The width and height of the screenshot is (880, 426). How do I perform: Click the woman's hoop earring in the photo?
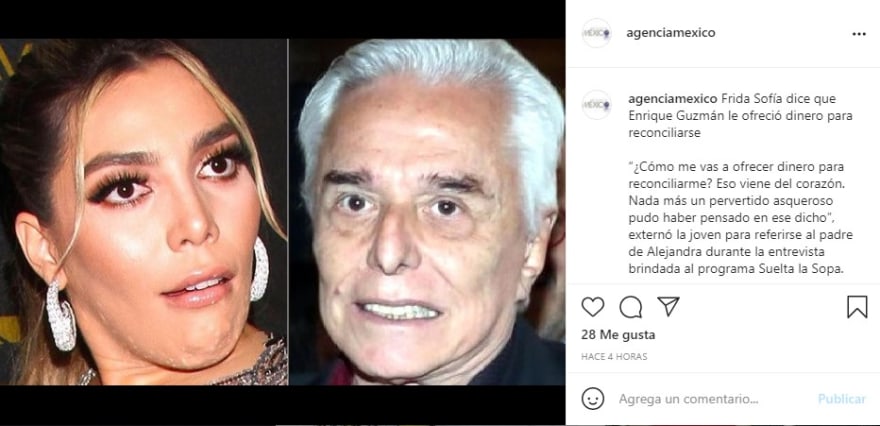(61, 315)
